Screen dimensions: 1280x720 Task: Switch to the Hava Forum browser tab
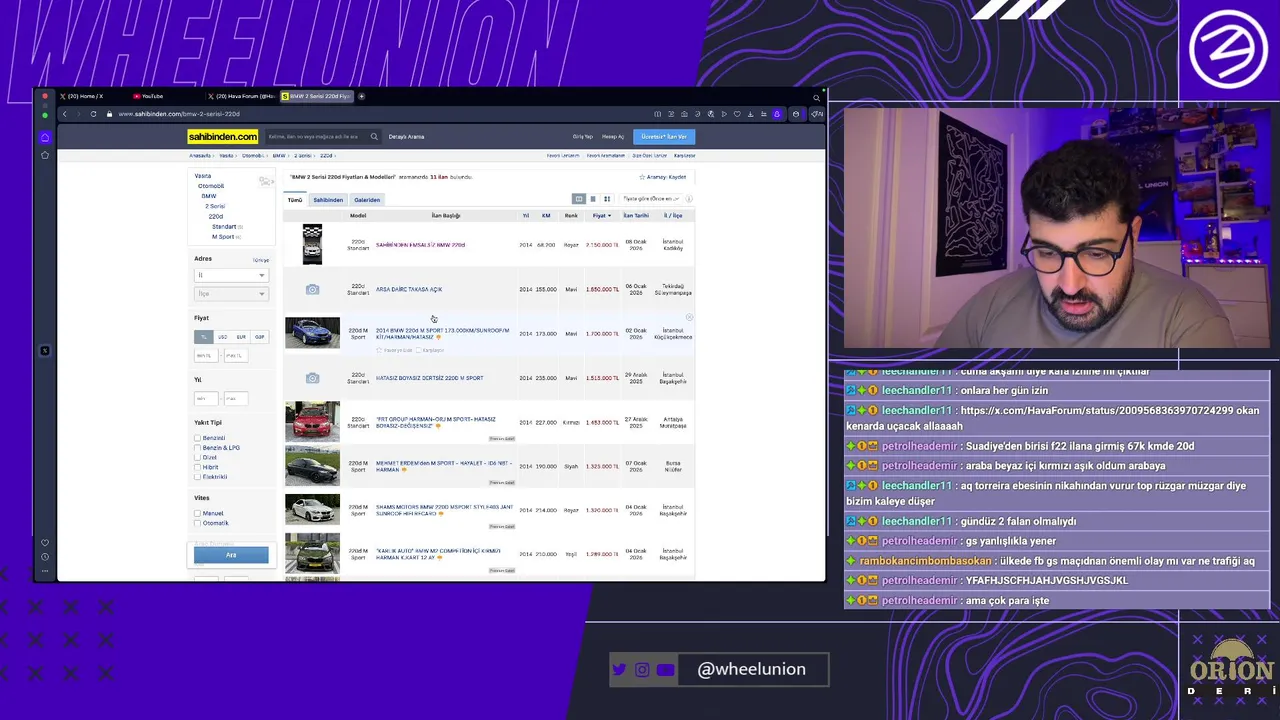(240, 96)
